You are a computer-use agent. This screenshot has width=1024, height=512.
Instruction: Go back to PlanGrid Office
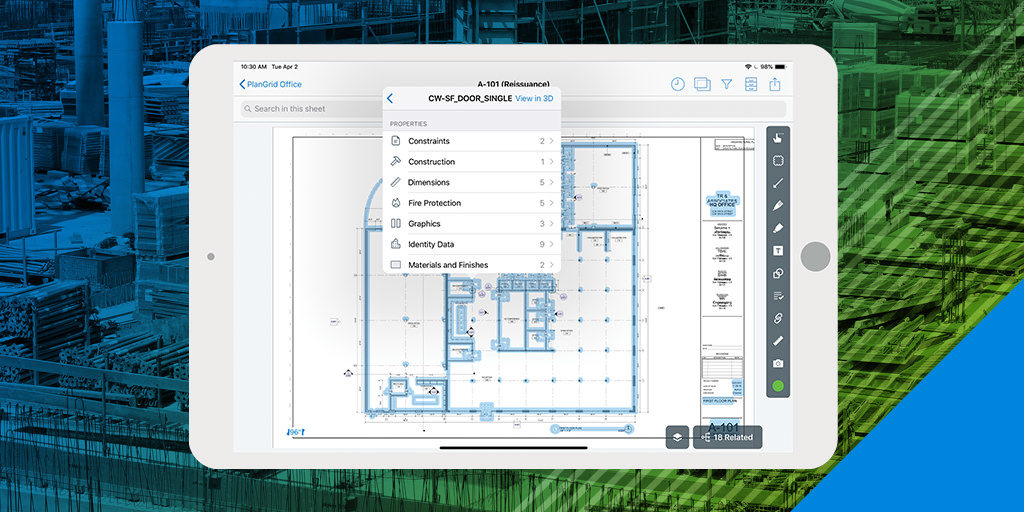click(x=270, y=84)
